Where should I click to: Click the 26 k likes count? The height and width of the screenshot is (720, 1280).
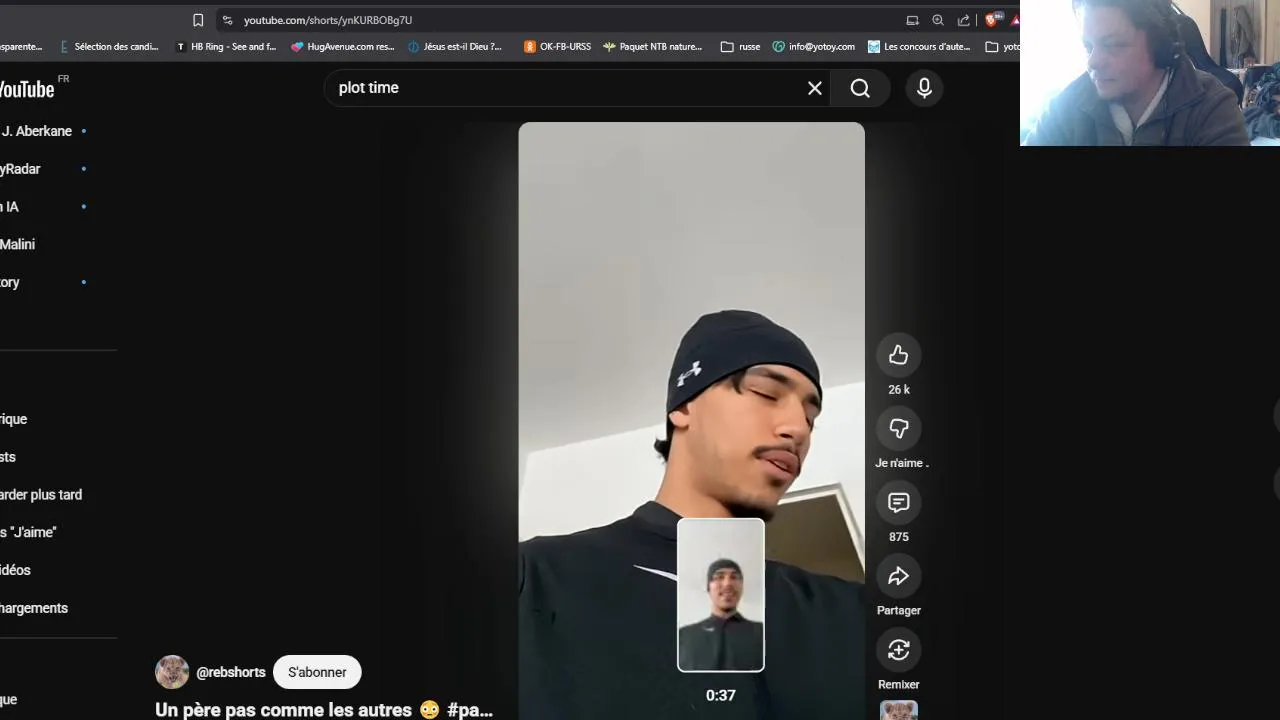click(899, 390)
